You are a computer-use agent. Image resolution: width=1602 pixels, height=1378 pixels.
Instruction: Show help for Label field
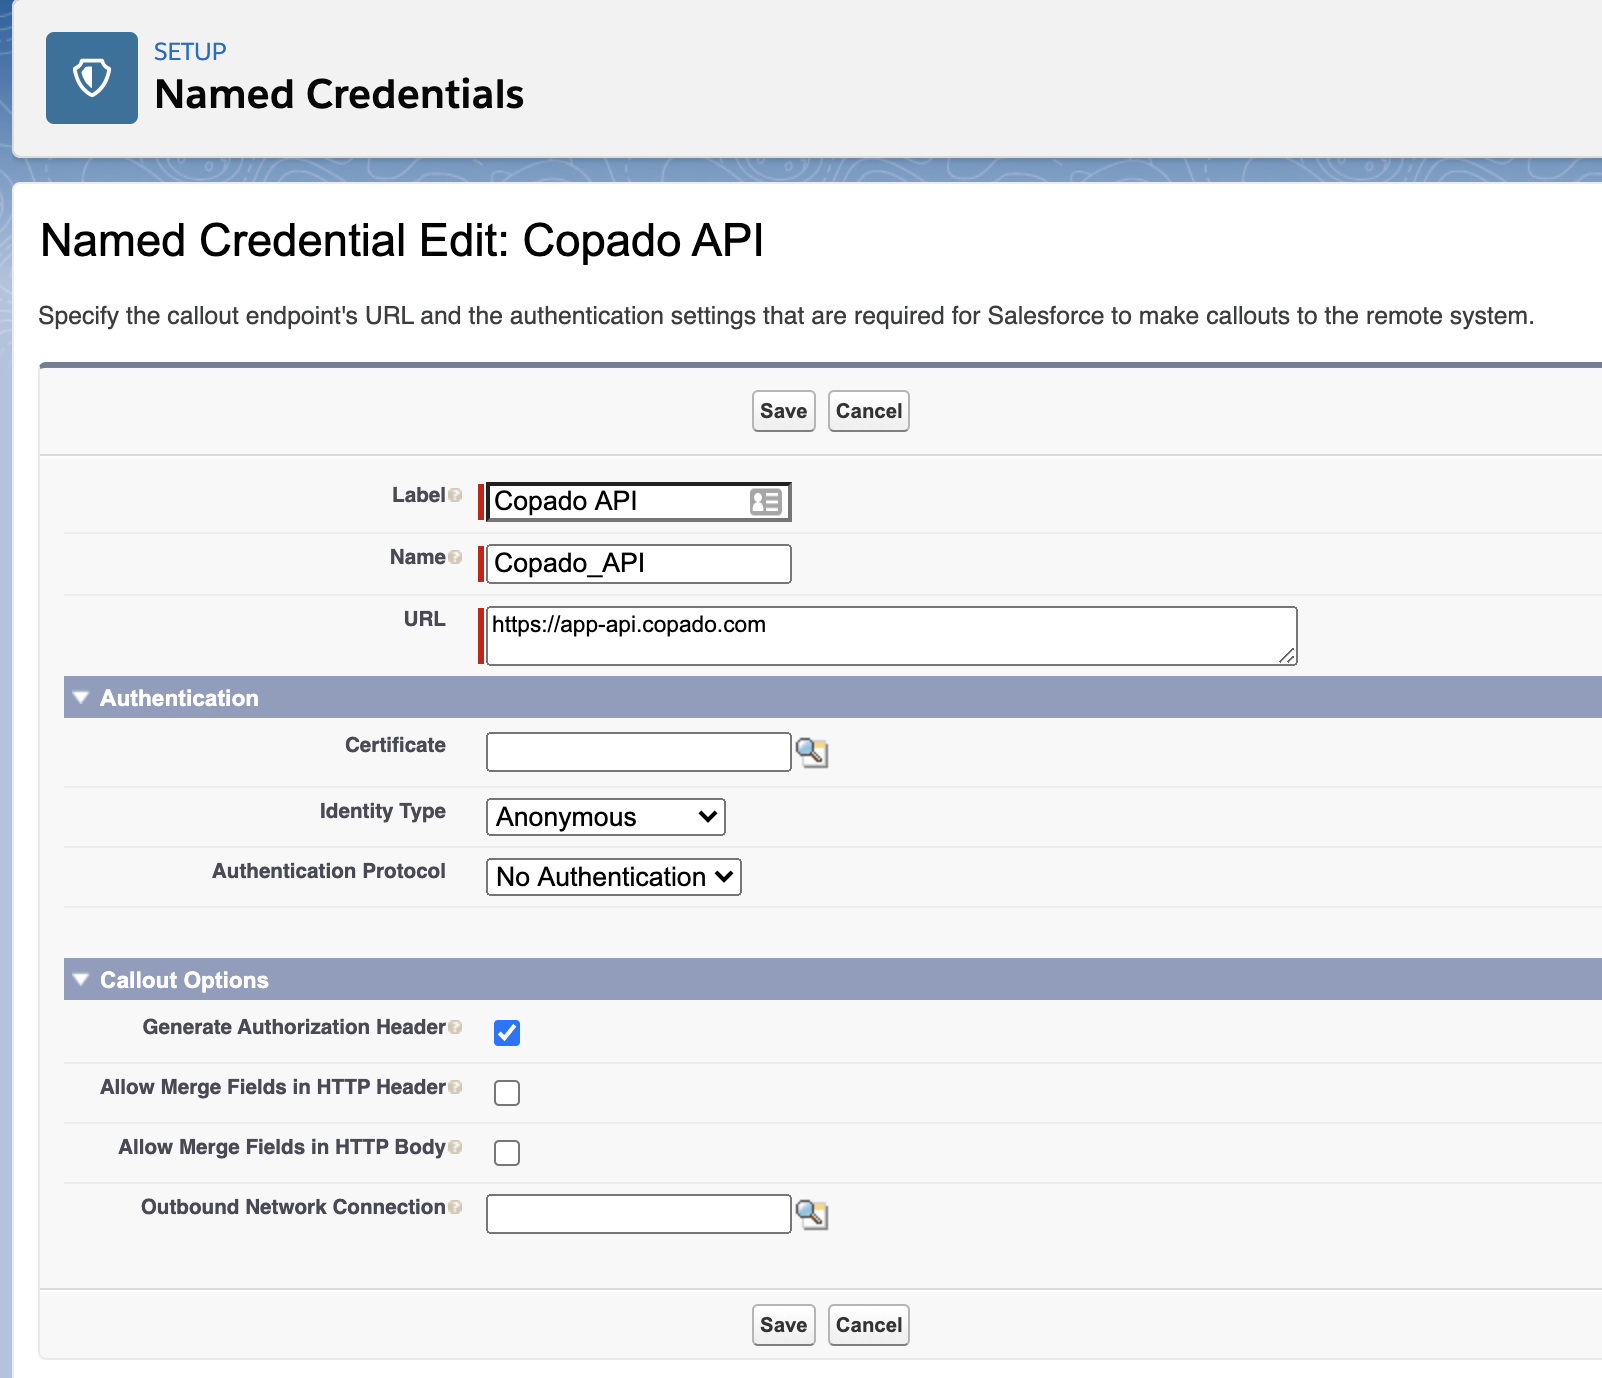[455, 495]
